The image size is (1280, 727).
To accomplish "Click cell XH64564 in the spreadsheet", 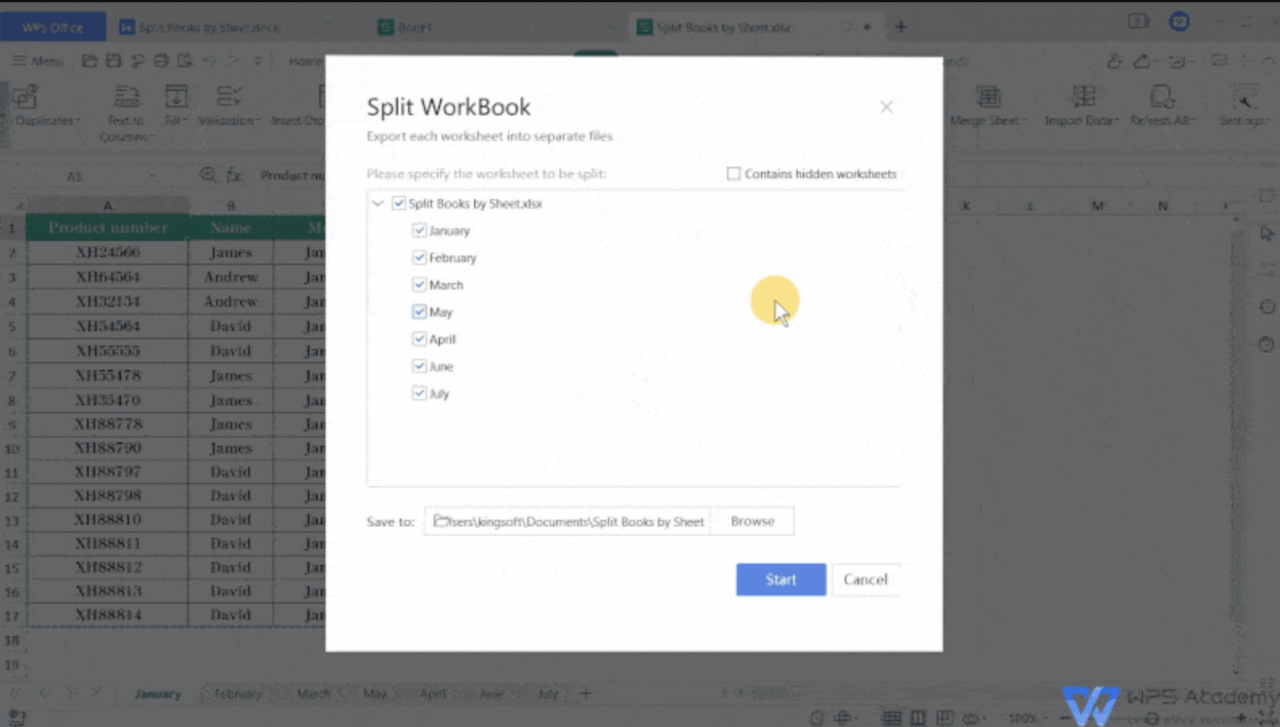I will [108, 277].
